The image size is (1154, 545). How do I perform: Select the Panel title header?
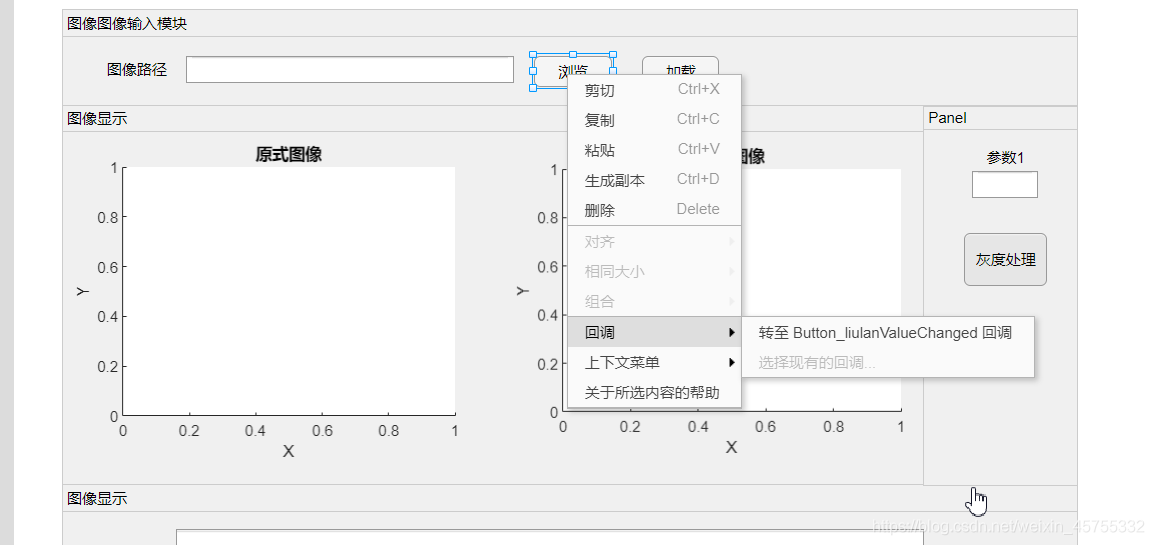tap(947, 118)
